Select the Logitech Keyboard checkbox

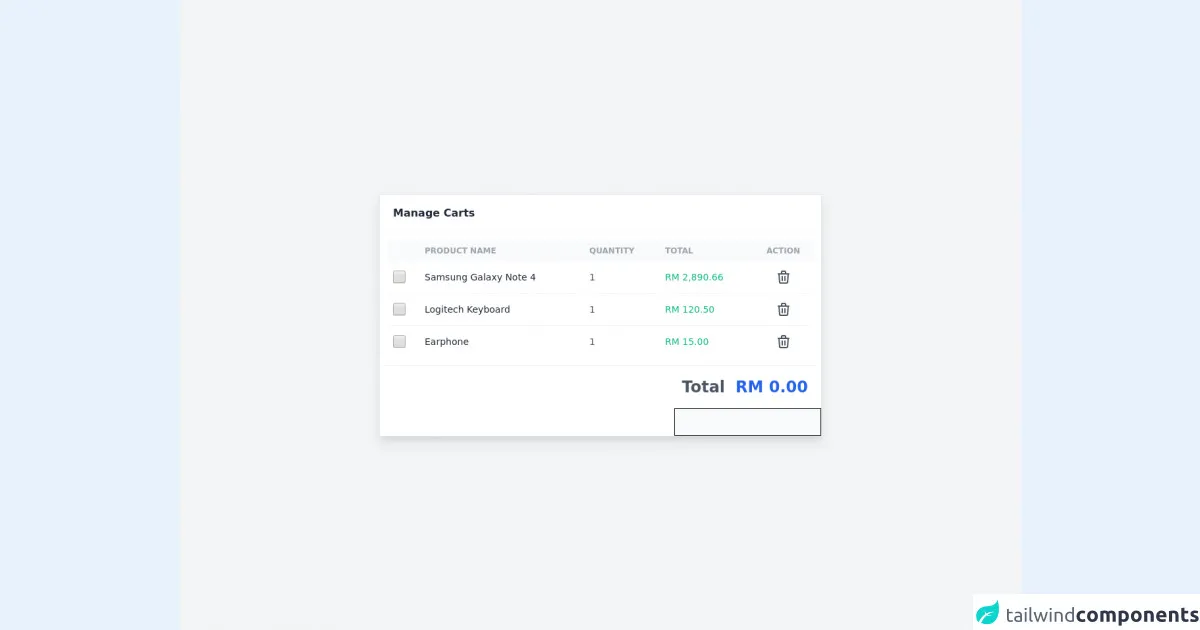(399, 309)
